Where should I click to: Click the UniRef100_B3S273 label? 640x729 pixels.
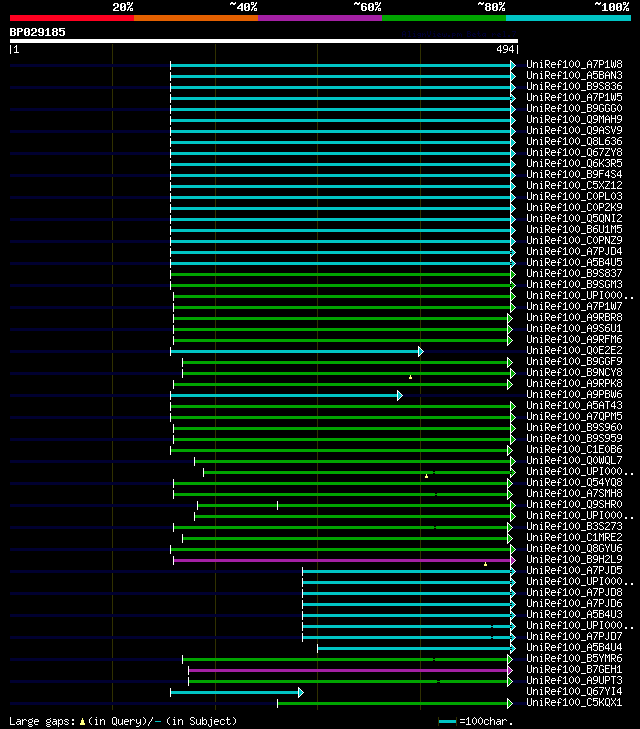(574, 526)
